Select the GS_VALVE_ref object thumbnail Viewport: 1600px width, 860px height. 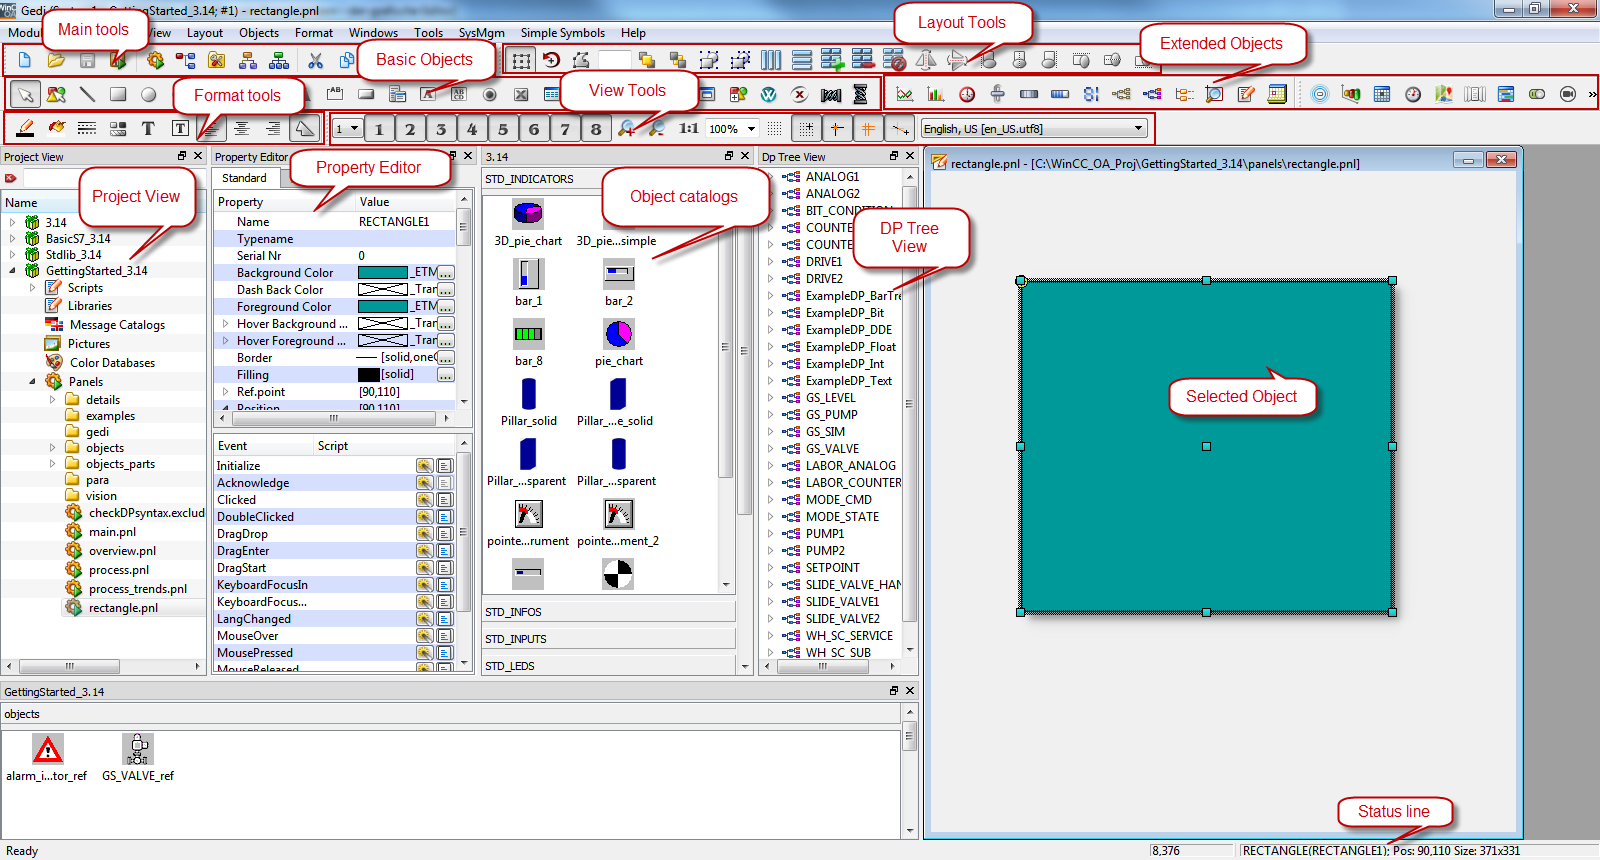138,749
